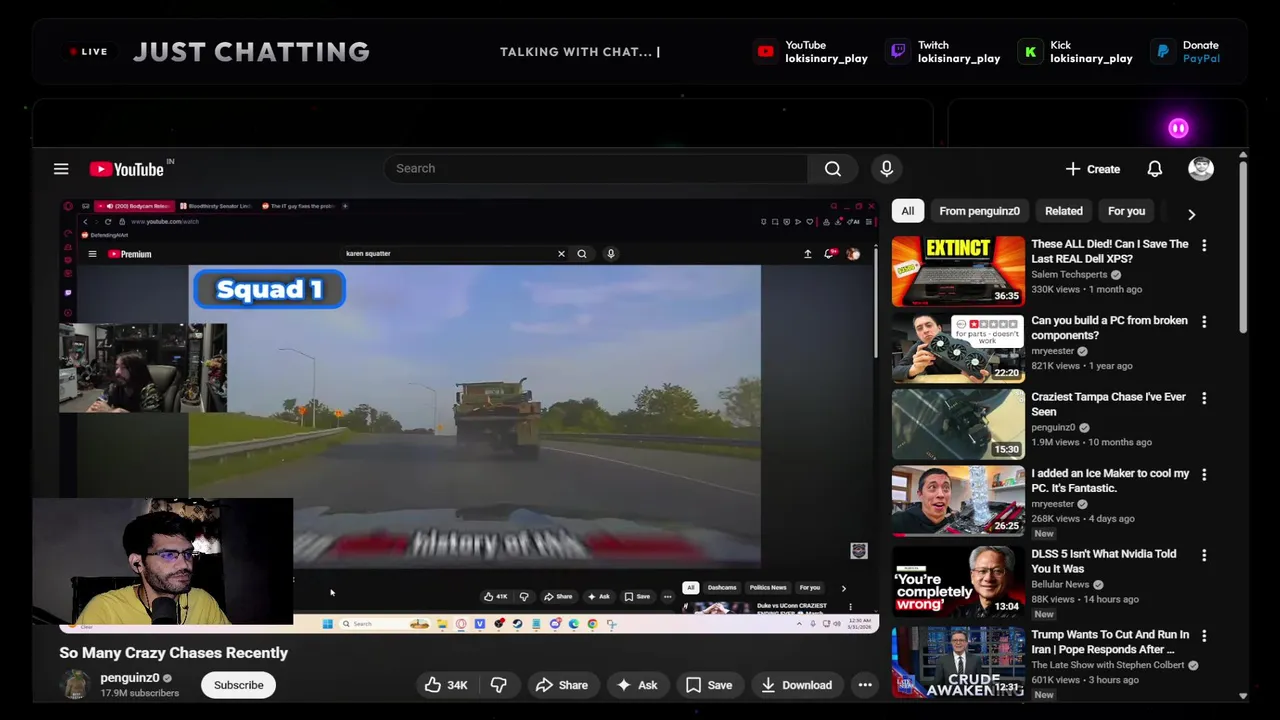Open 'Trump Wants To Cut And Run' title
The width and height of the screenshot is (1280, 720).
(1110, 642)
